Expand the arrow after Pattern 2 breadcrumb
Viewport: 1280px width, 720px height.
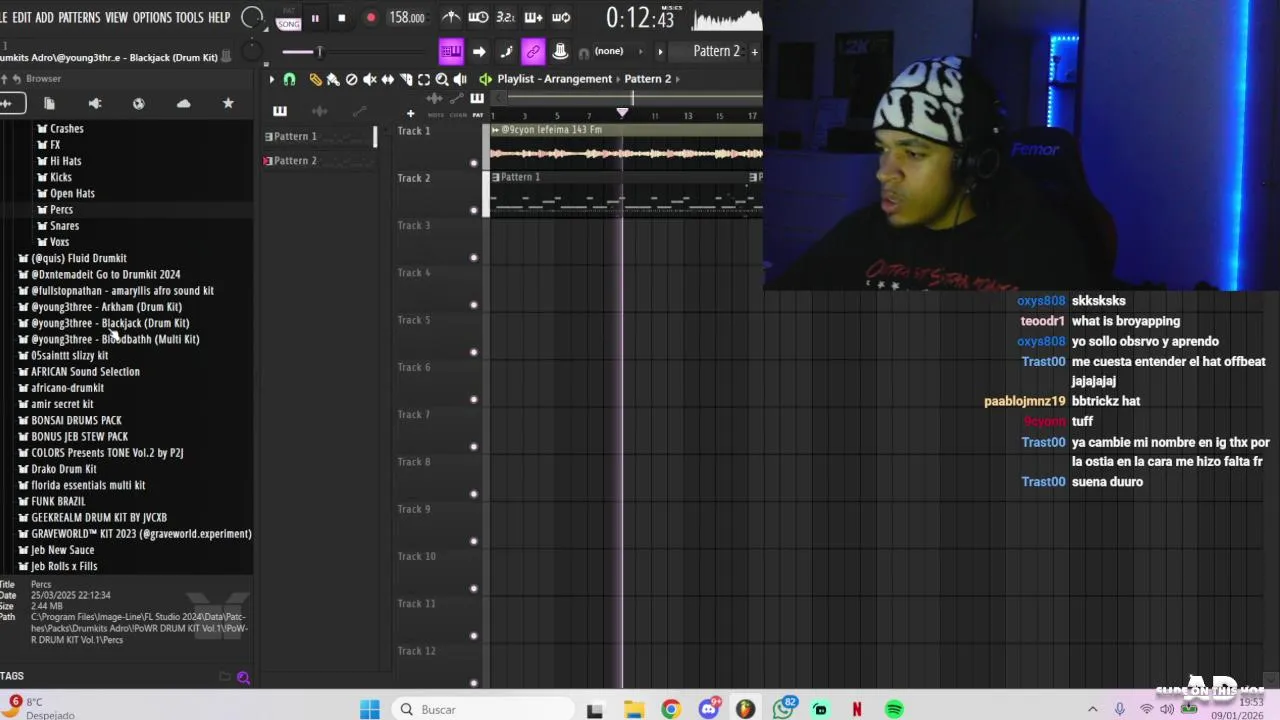click(x=678, y=79)
